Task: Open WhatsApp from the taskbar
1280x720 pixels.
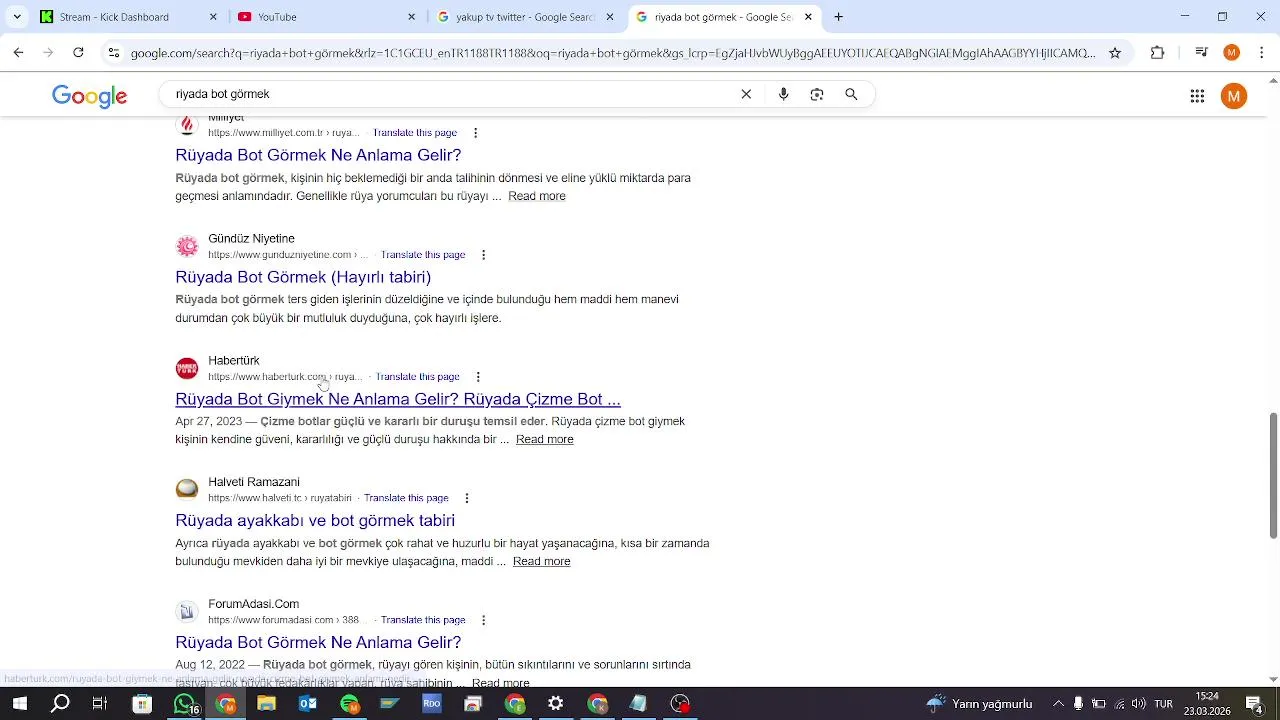Action: [x=185, y=704]
